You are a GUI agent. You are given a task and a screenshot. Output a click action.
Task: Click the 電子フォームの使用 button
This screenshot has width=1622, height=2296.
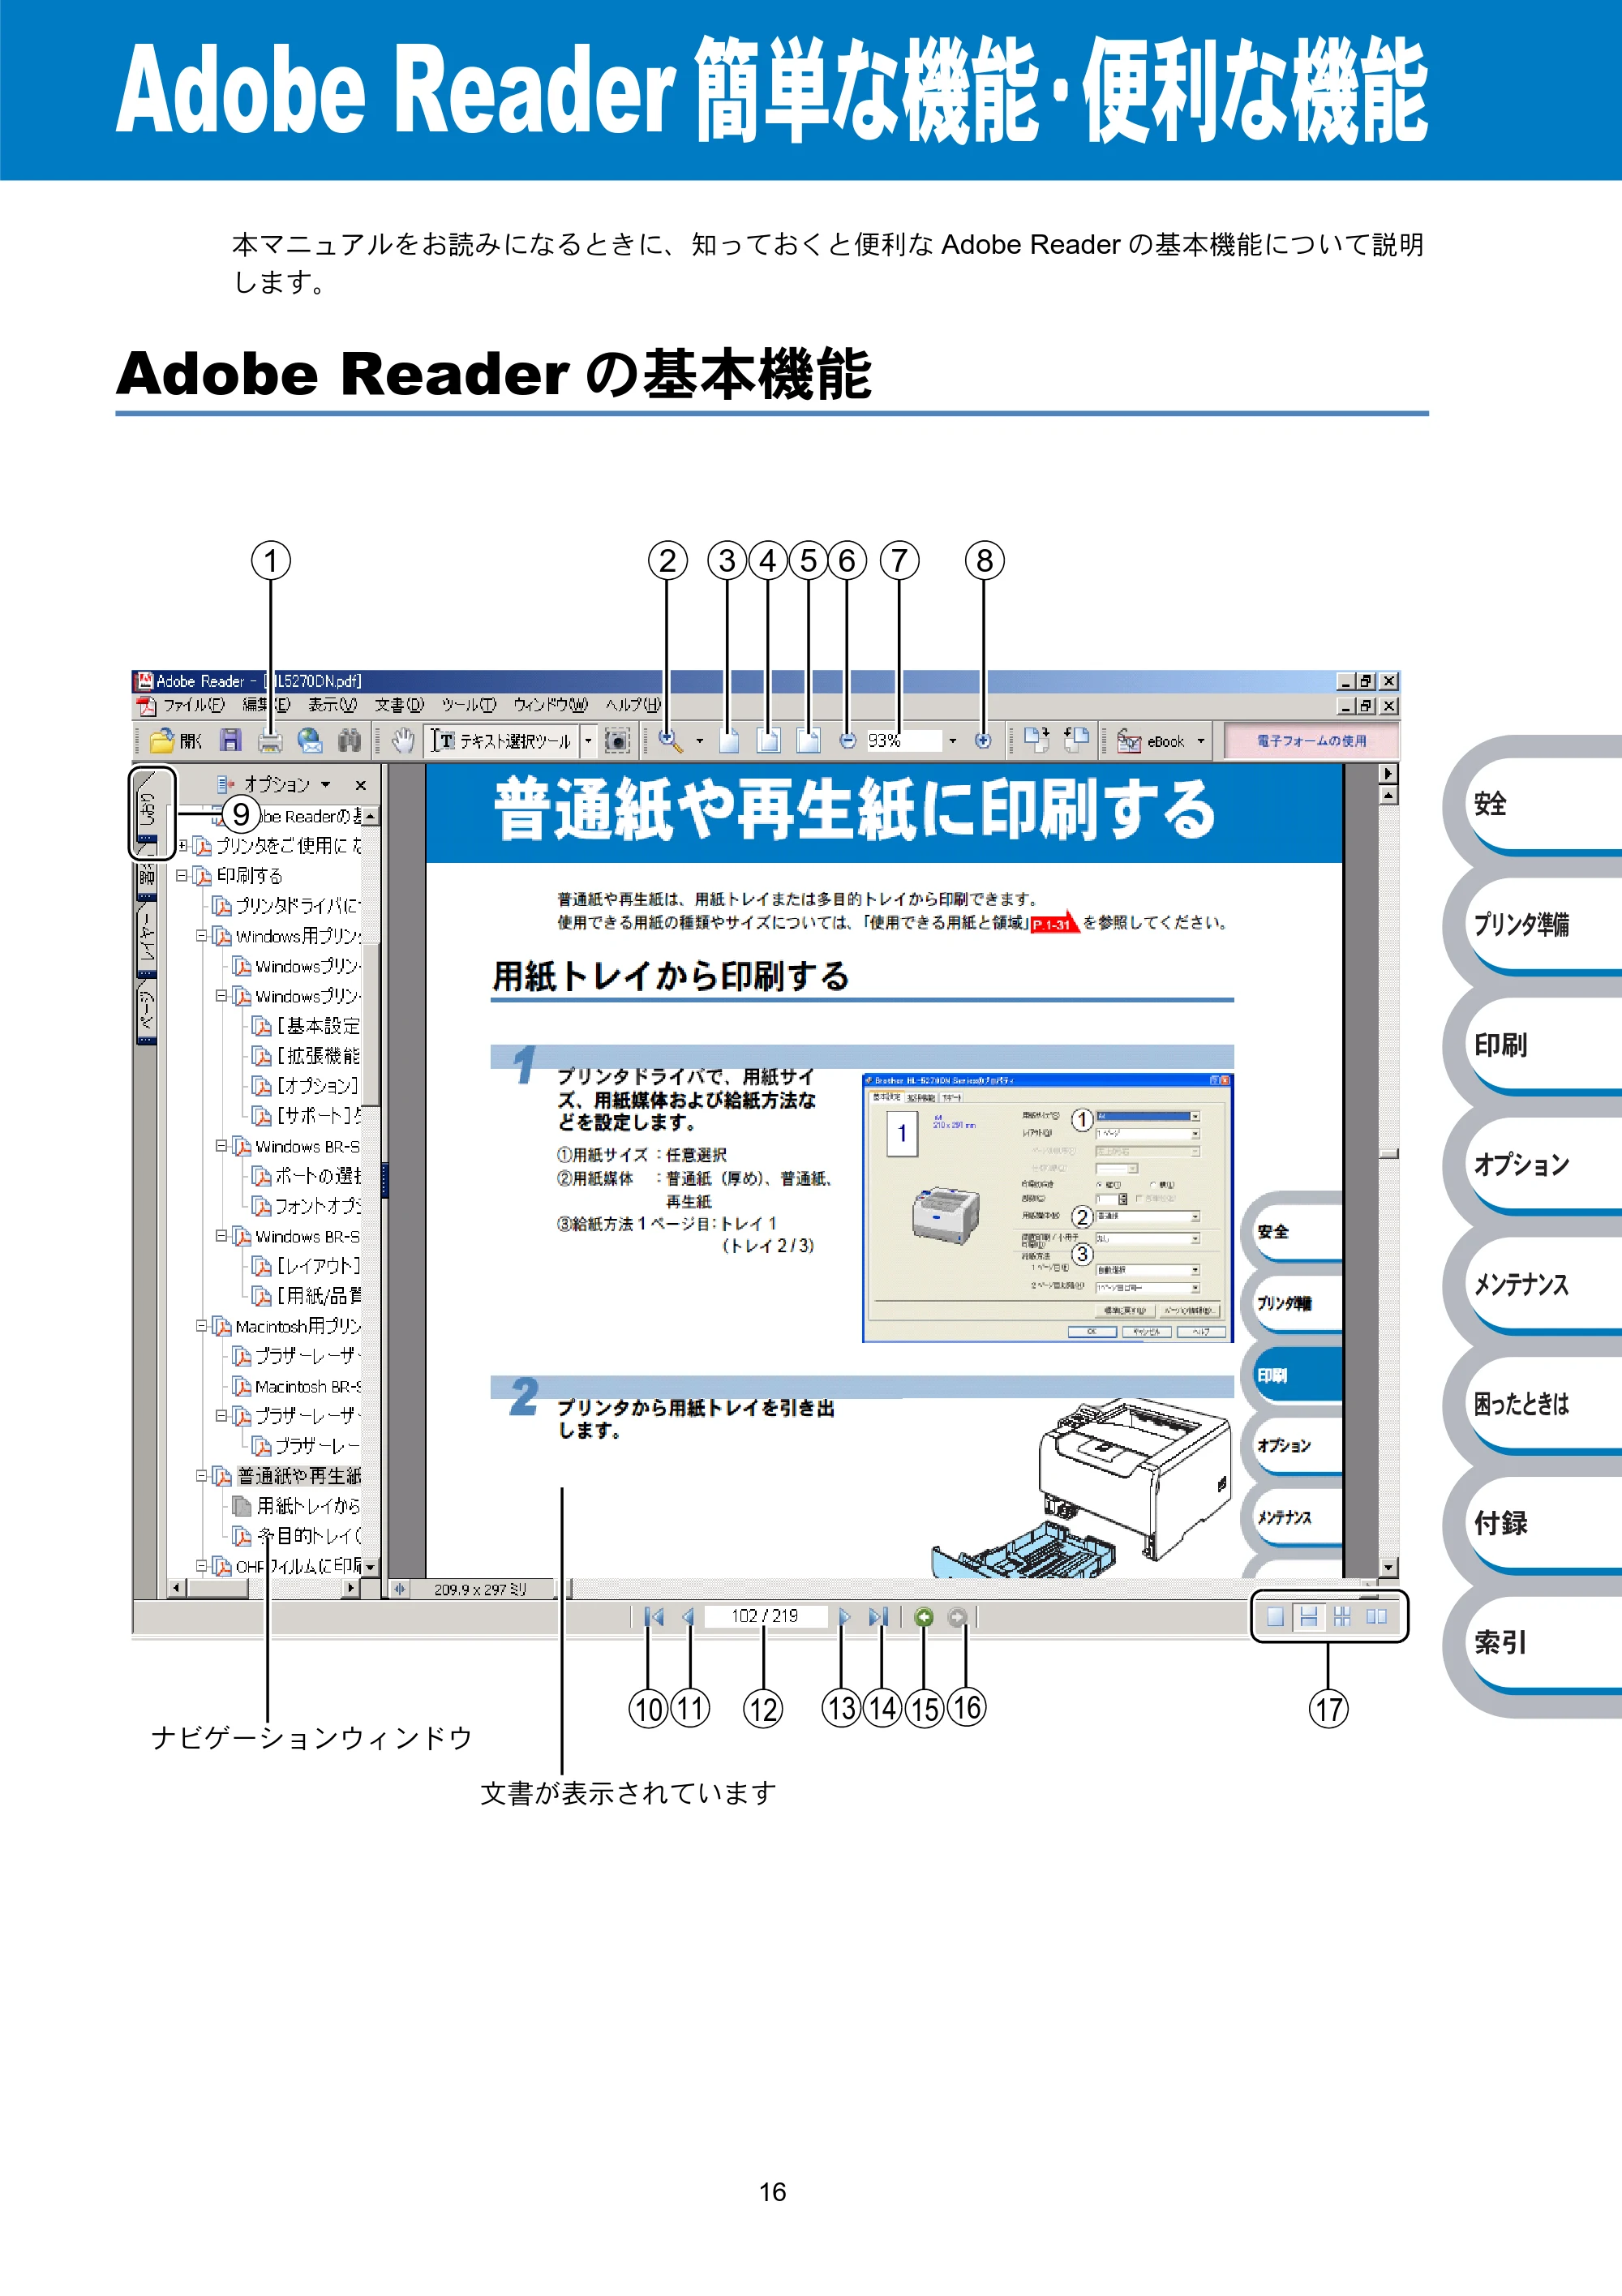tap(1311, 741)
